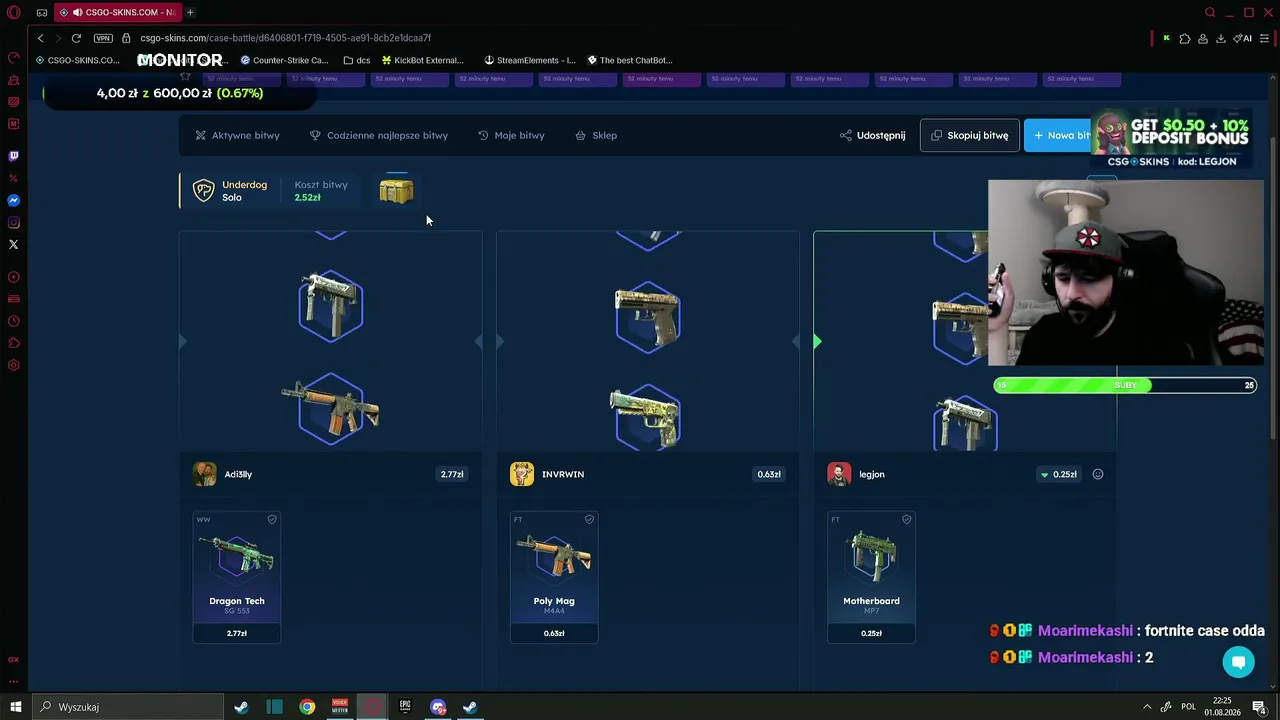Open Google Chrome from the taskbar
1280x720 pixels.
click(x=307, y=707)
